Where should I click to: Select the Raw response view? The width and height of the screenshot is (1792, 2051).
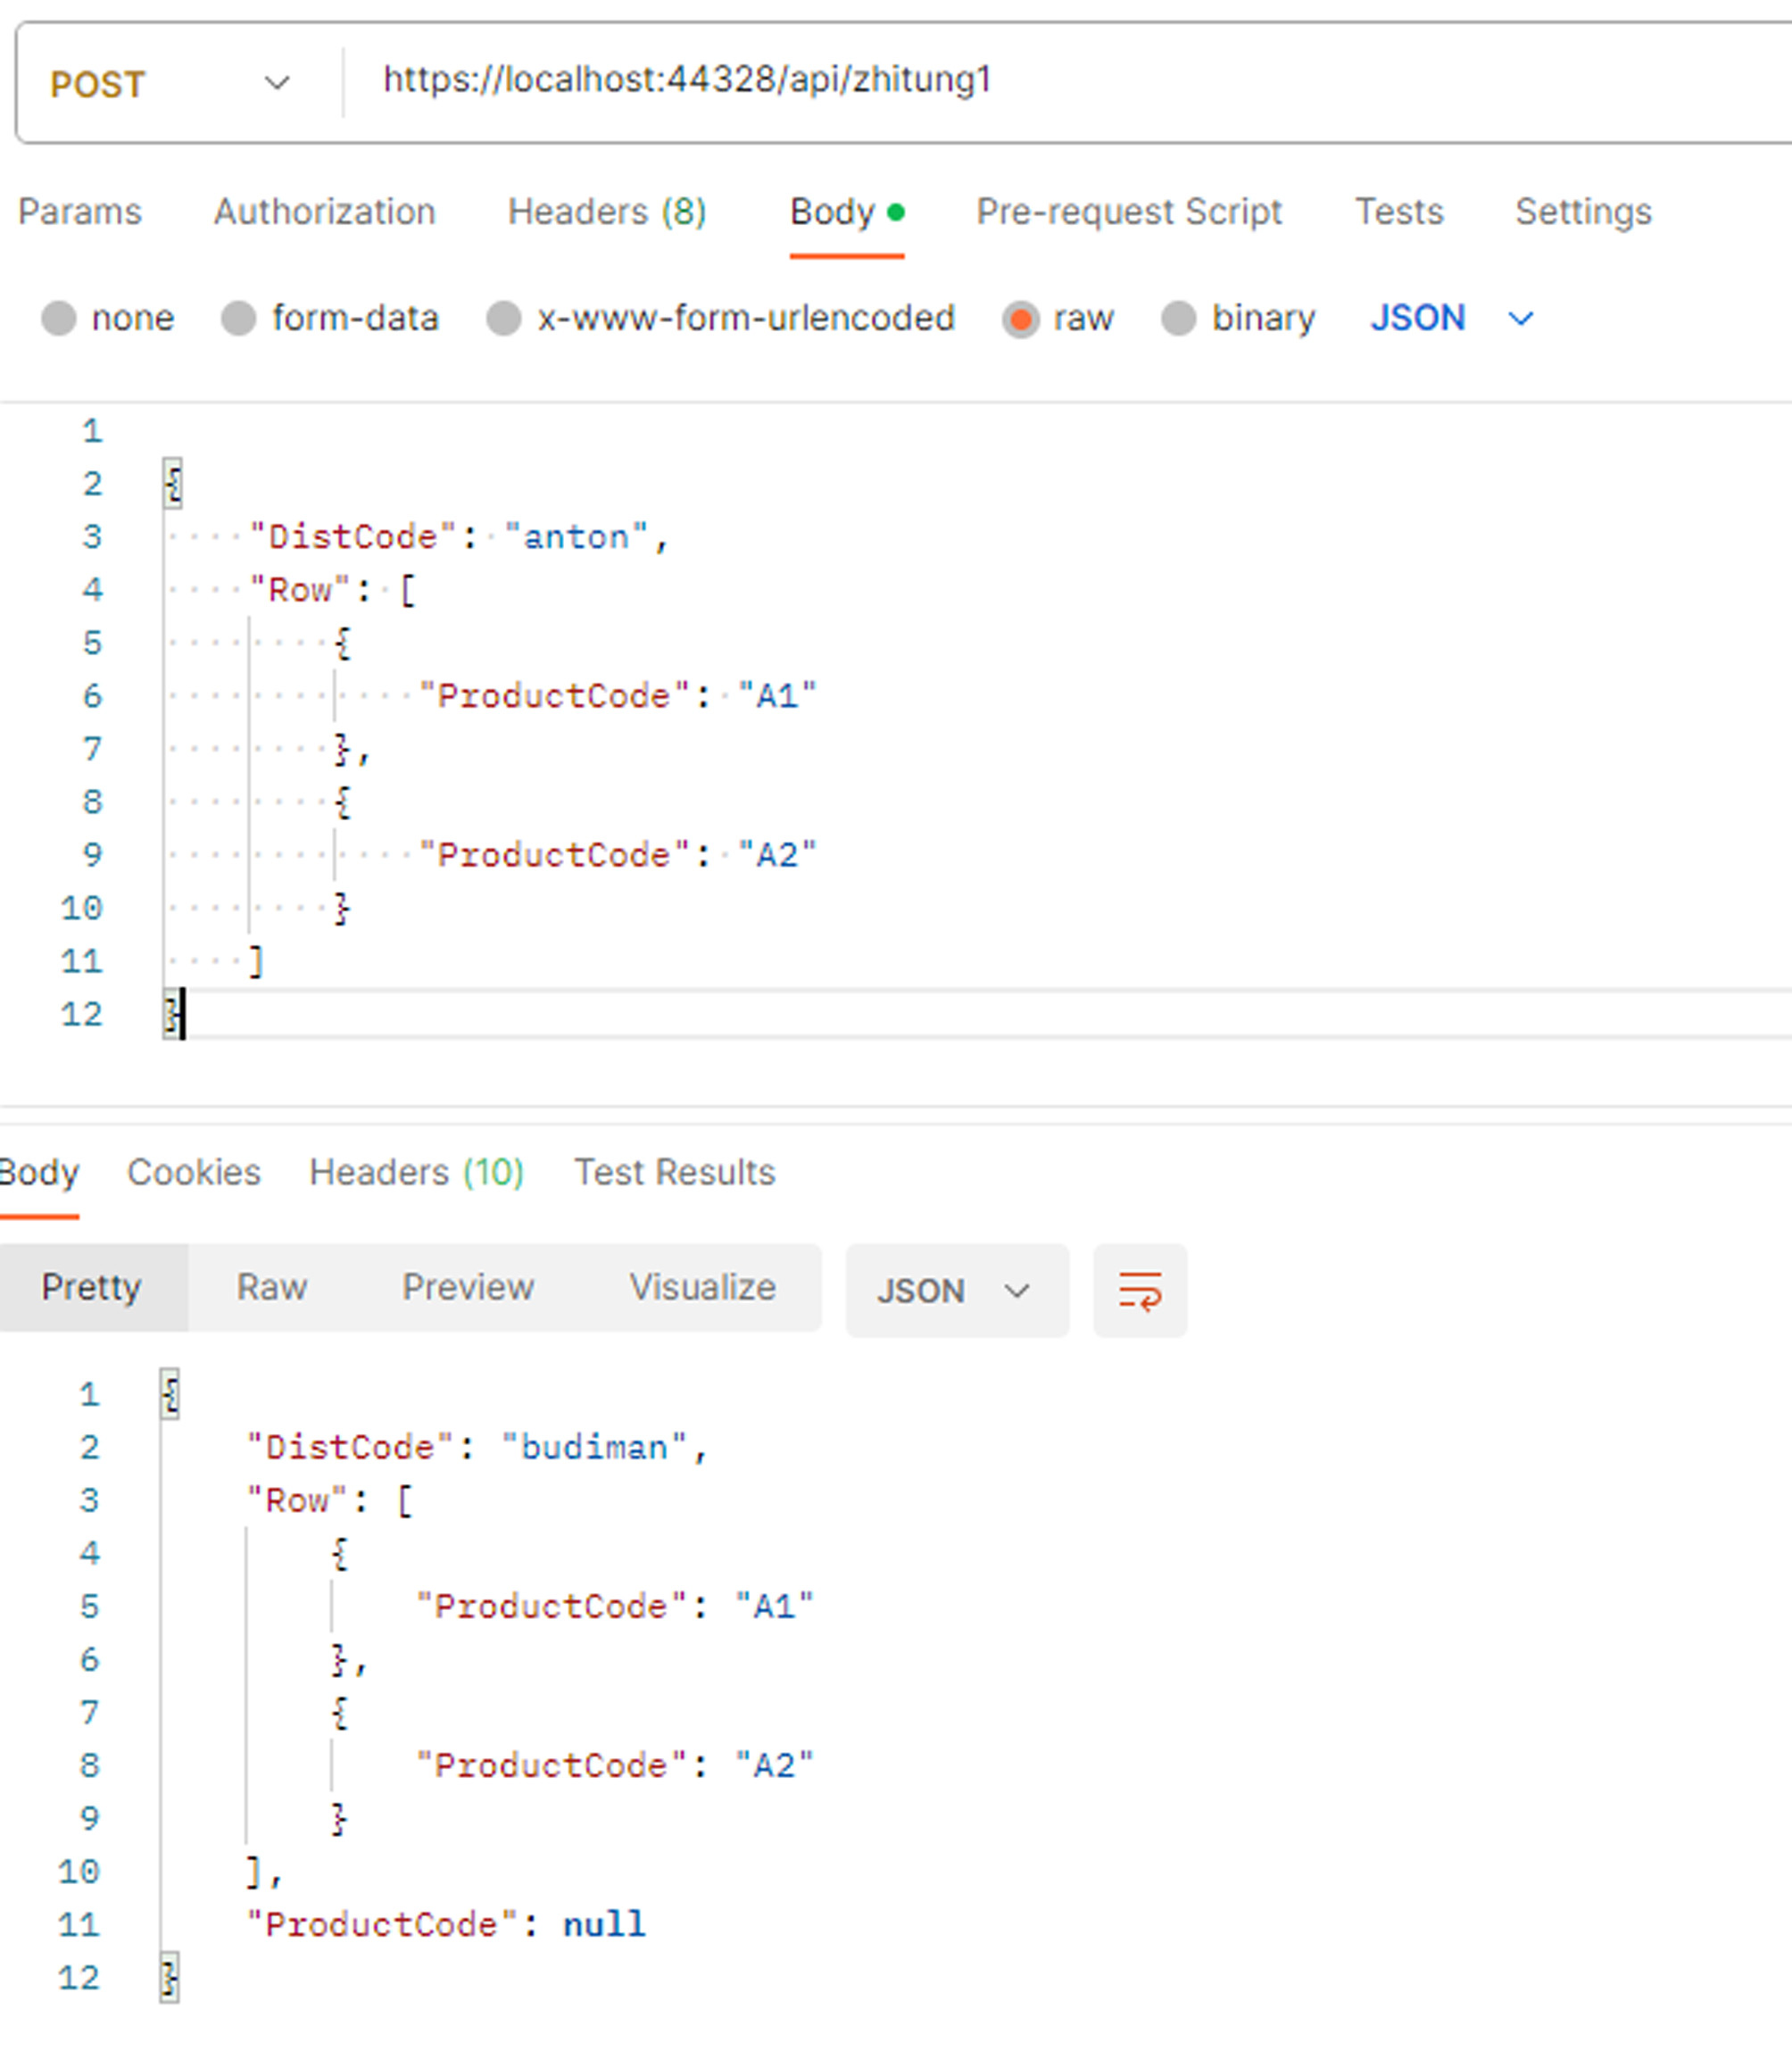tap(271, 1288)
